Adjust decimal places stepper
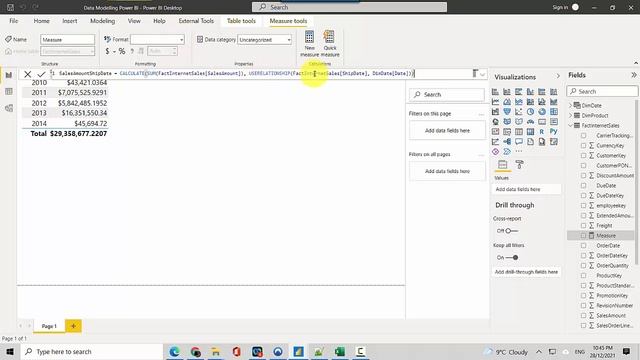Image resolution: width=640 pixels, height=360 pixels. tap(174, 51)
